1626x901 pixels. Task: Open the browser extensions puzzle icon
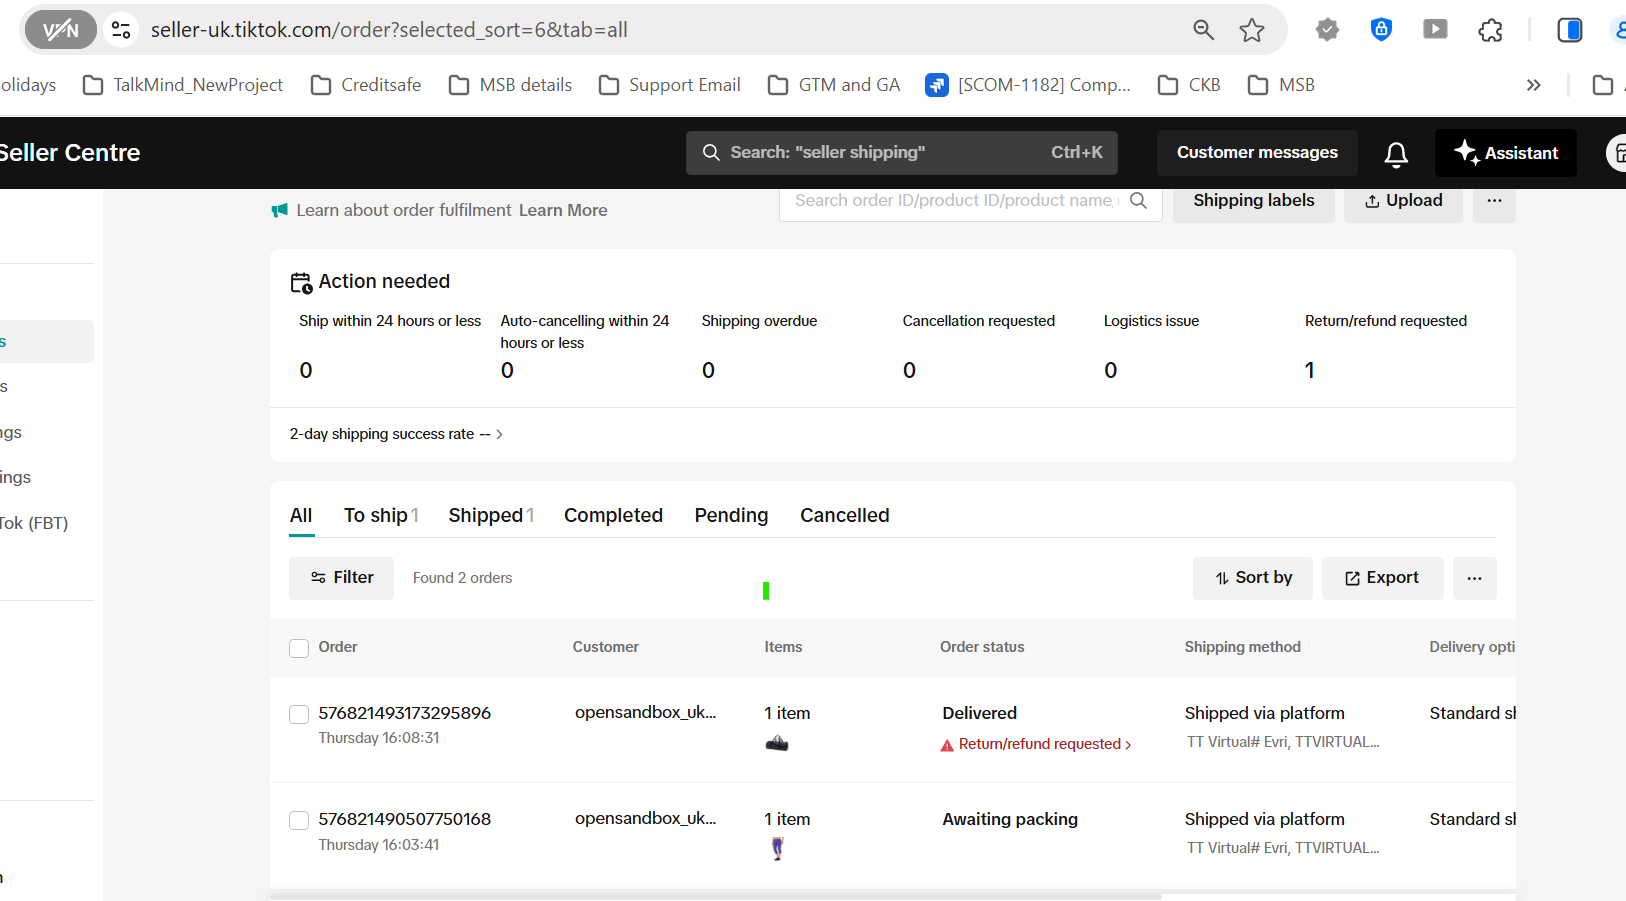(x=1490, y=31)
